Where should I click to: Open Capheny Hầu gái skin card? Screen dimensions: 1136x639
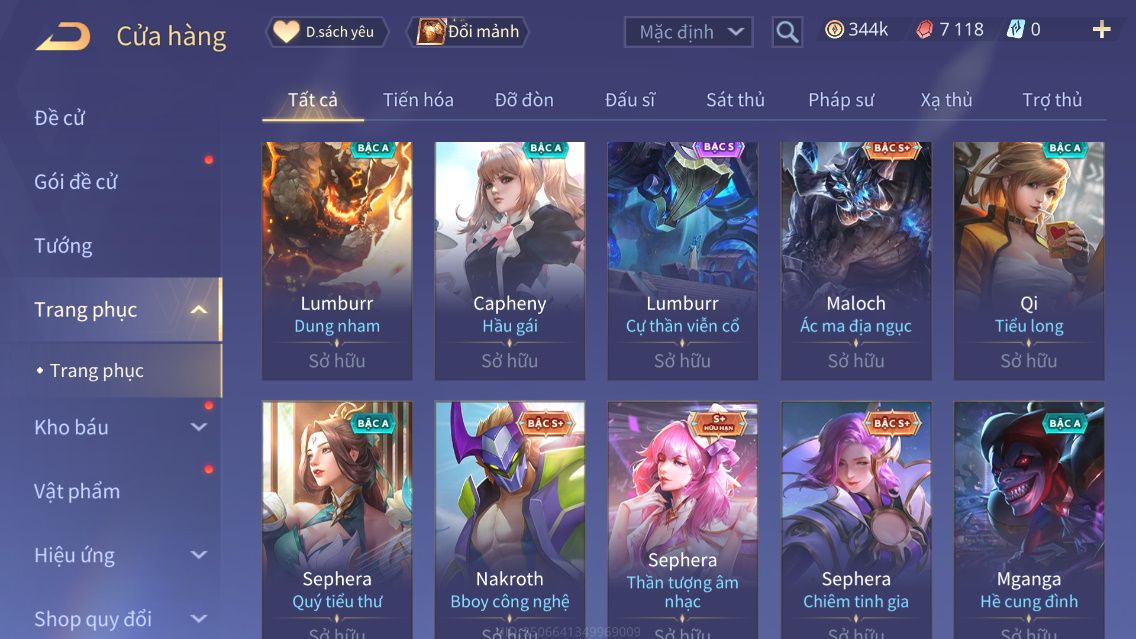tap(509, 261)
